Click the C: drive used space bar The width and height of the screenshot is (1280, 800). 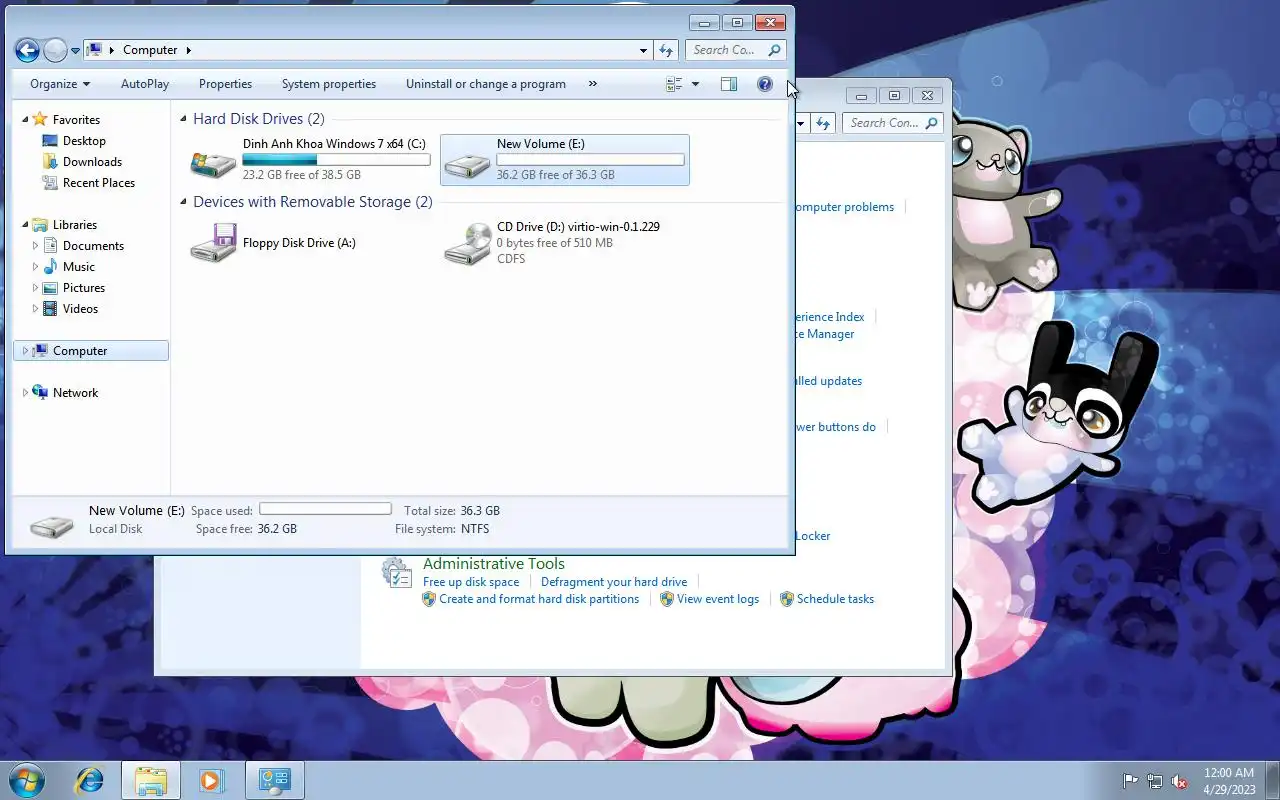point(336,160)
